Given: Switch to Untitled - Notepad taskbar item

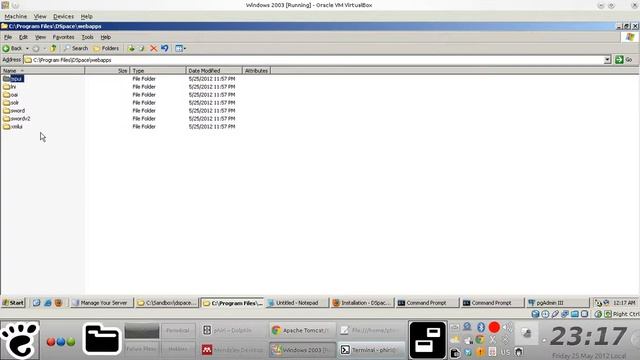Looking at the screenshot, I should tap(297, 303).
